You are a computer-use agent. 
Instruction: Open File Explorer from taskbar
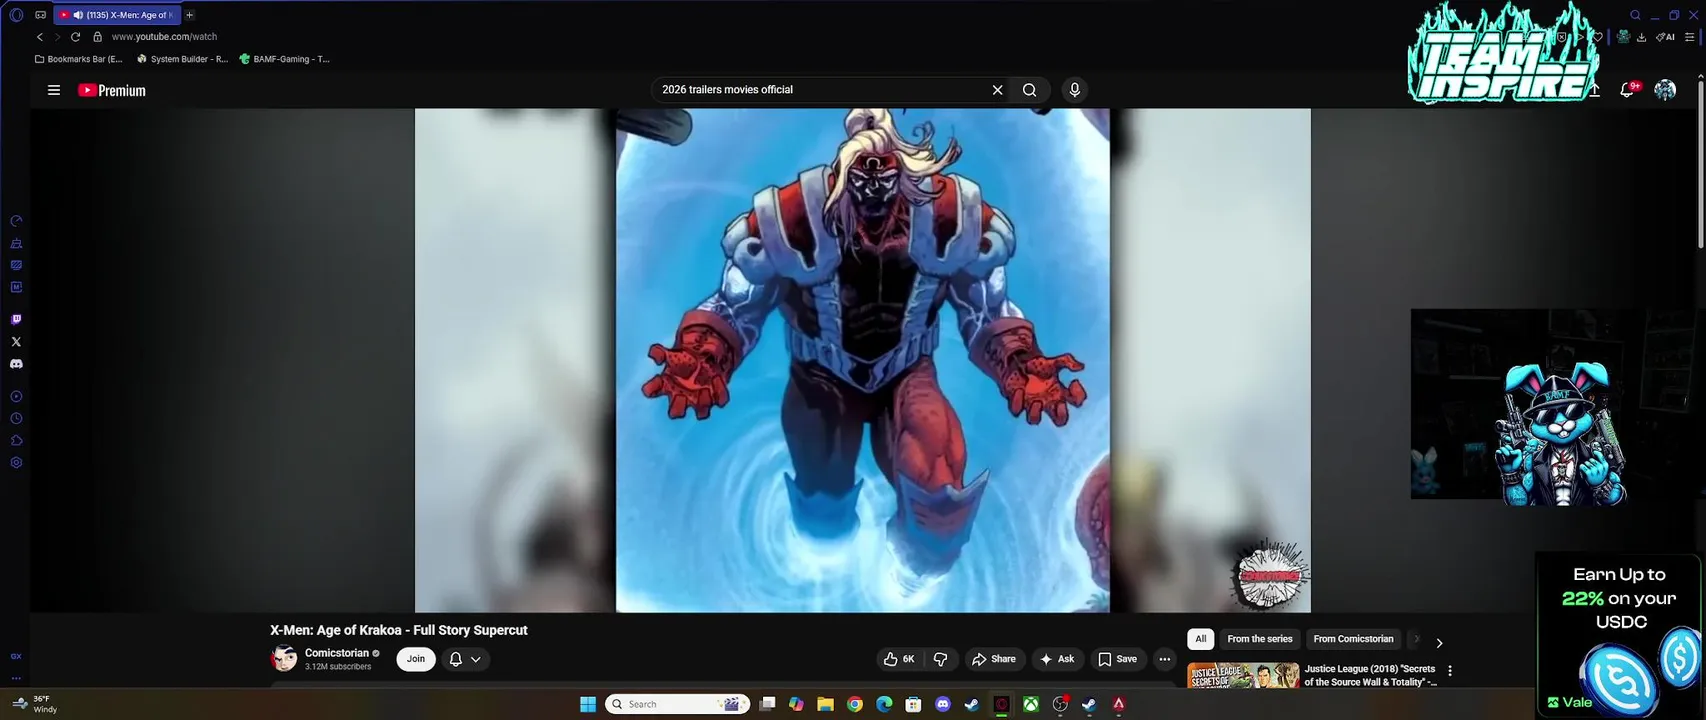tap(825, 704)
